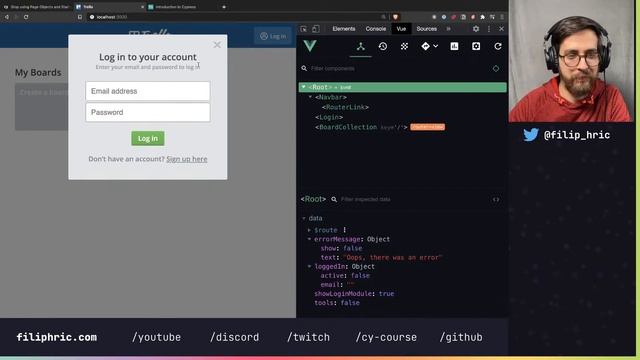
Task: Collapse the Navbar component node
Action: point(310,97)
